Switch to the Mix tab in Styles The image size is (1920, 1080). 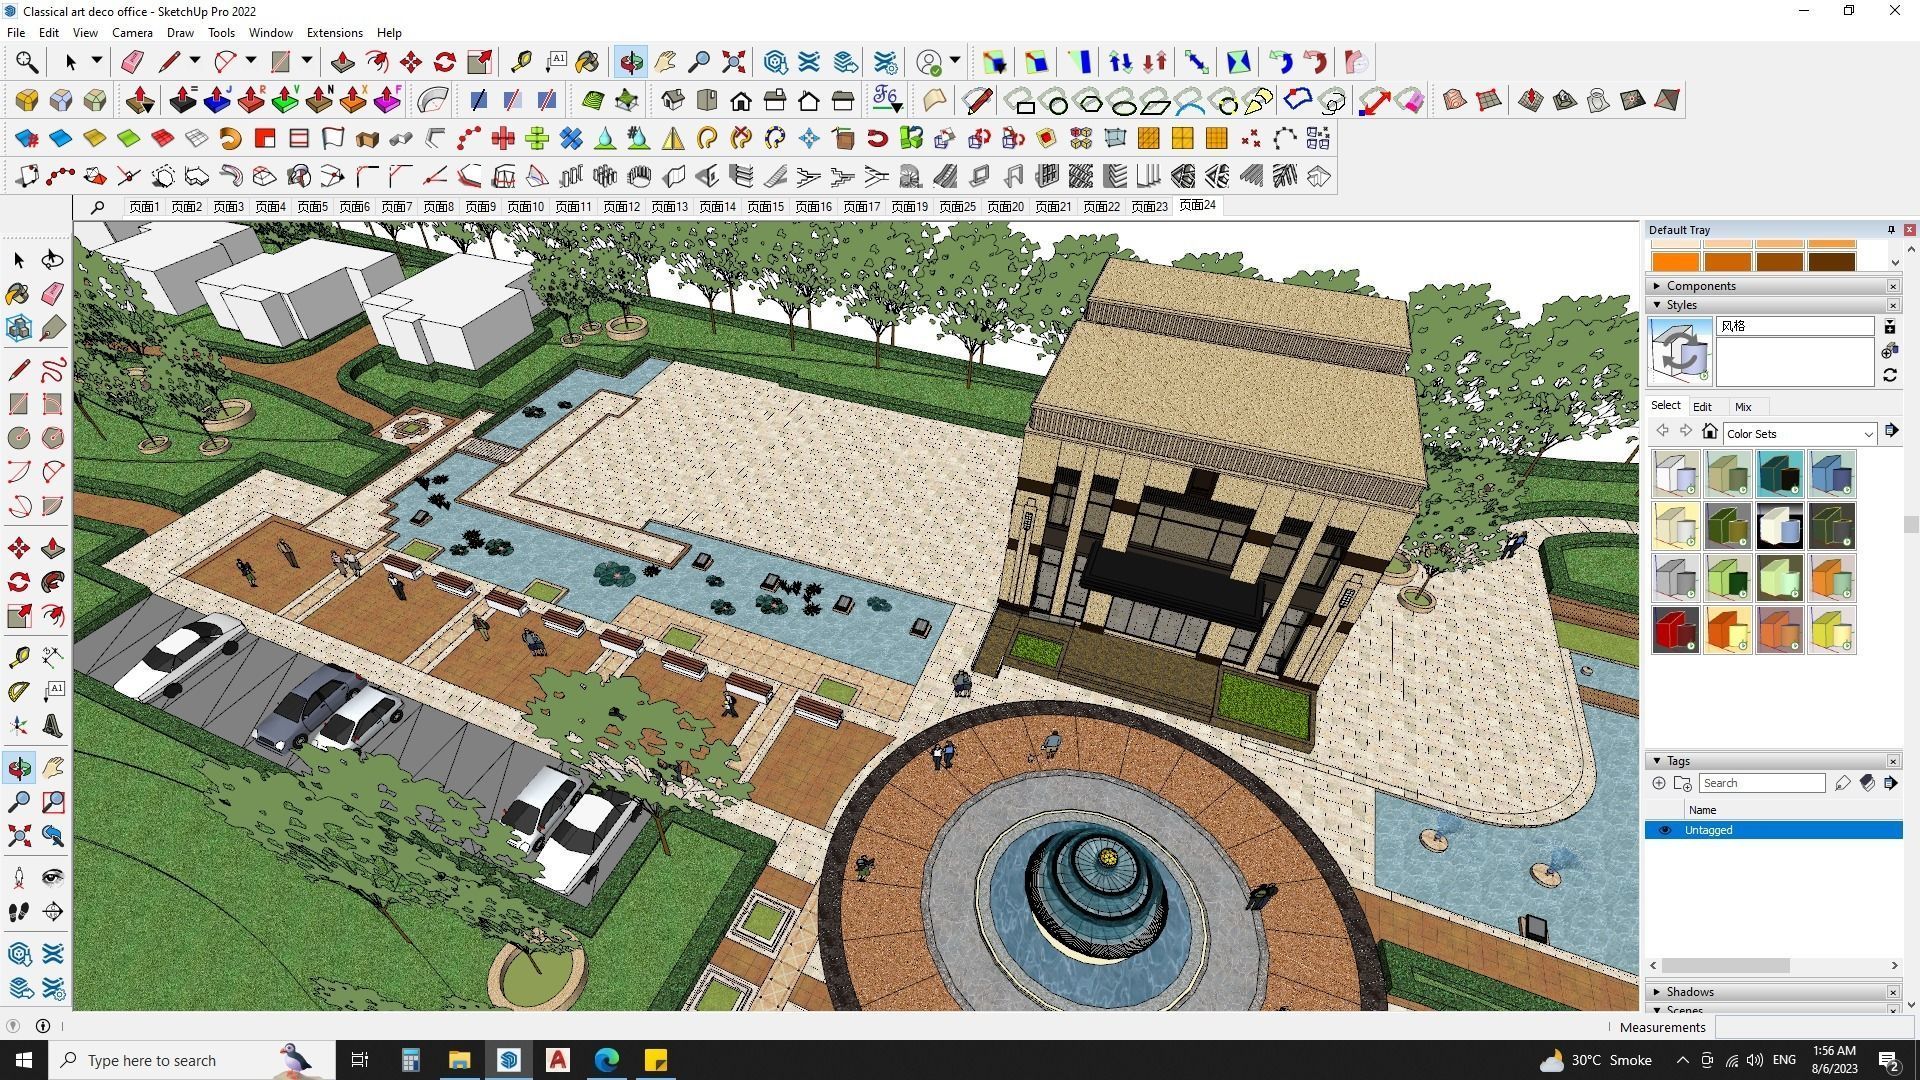[1743, 407]
